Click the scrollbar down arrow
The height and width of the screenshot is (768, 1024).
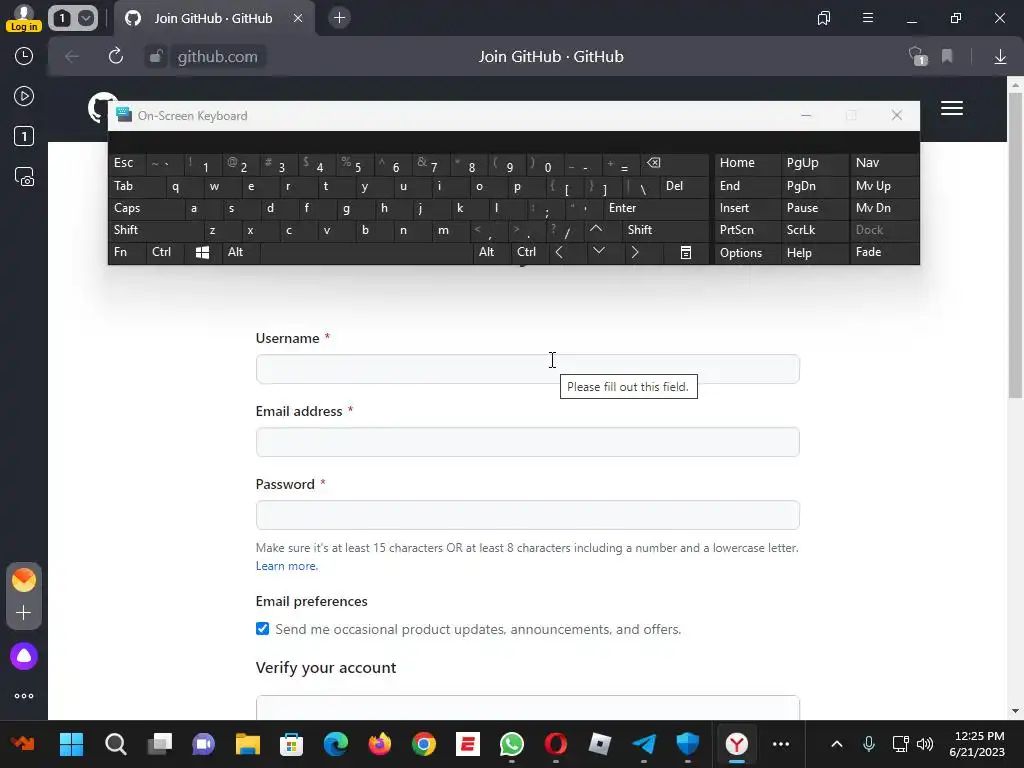coord(1015,711)
